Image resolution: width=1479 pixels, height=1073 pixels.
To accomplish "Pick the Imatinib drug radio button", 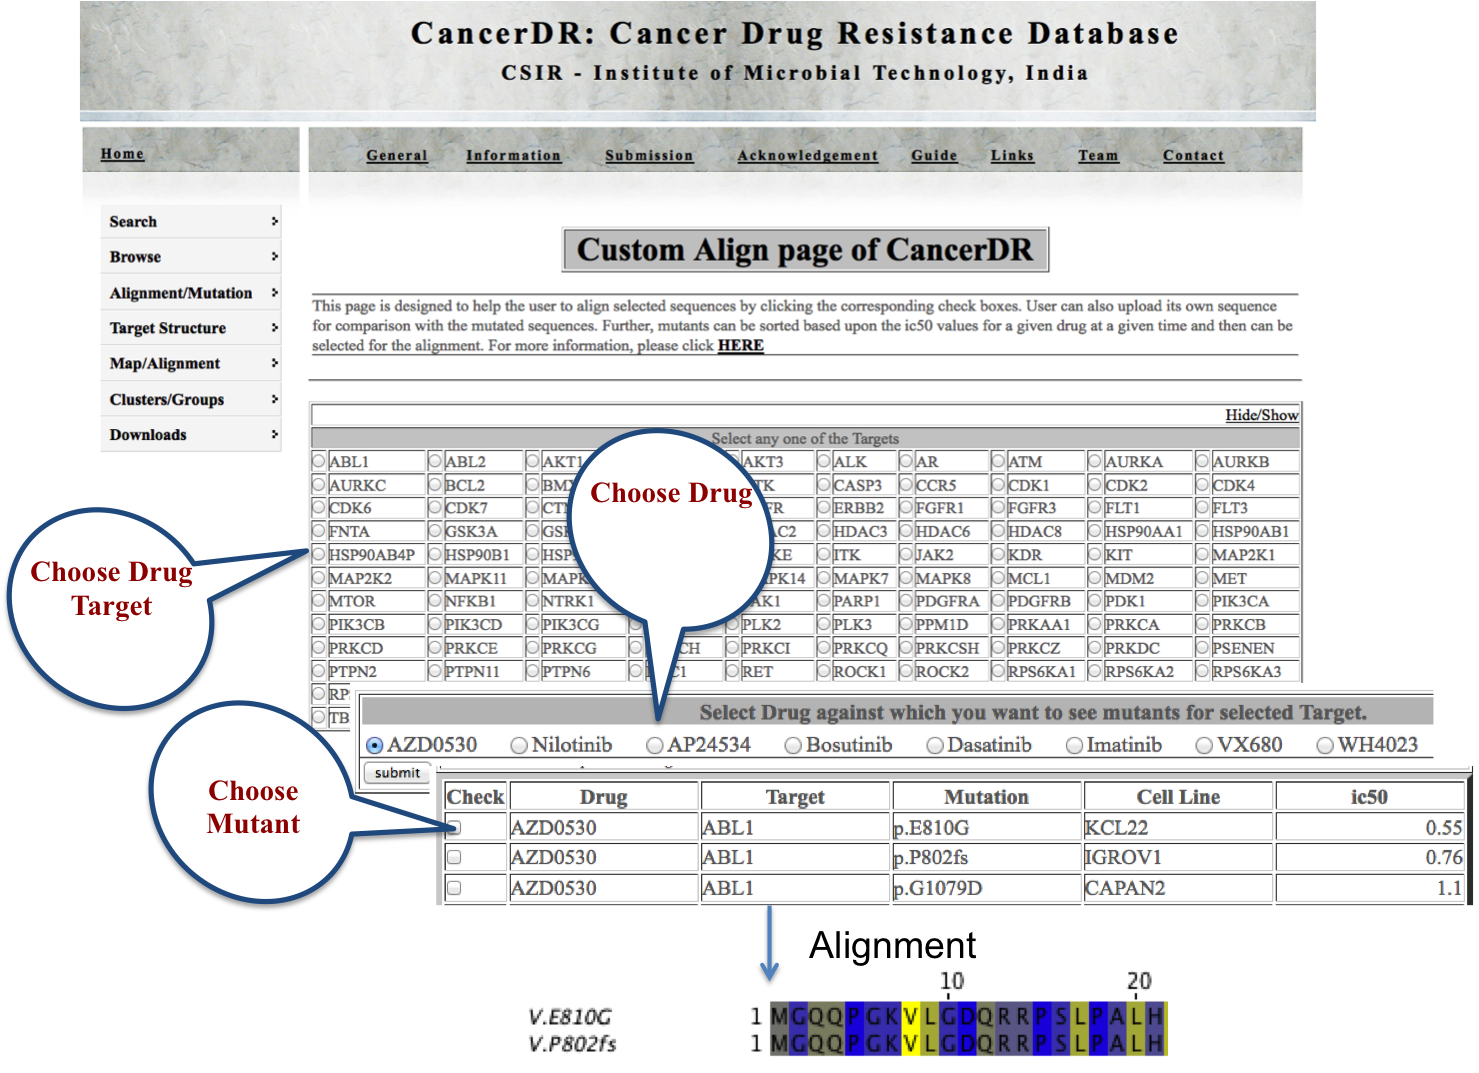I will point(1074,745).
